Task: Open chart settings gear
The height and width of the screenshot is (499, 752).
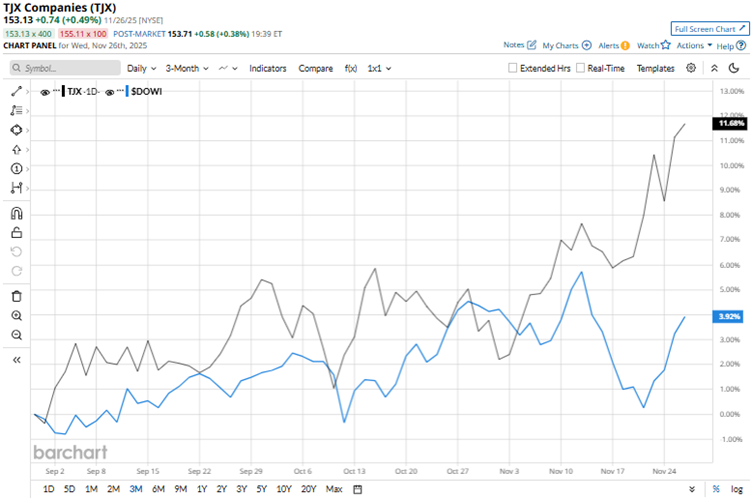Action: coord(691,68)
